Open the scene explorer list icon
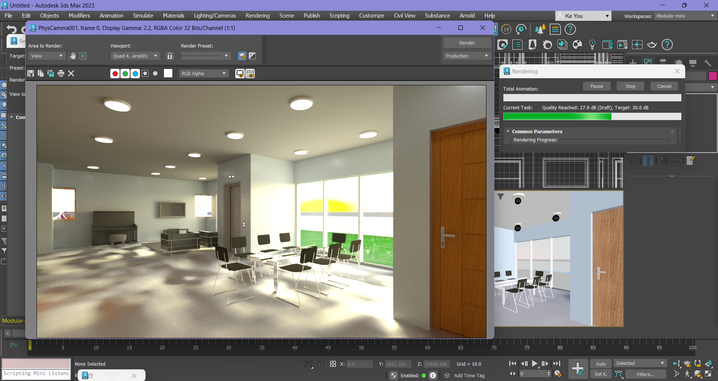718x381 pixels. 517,44
